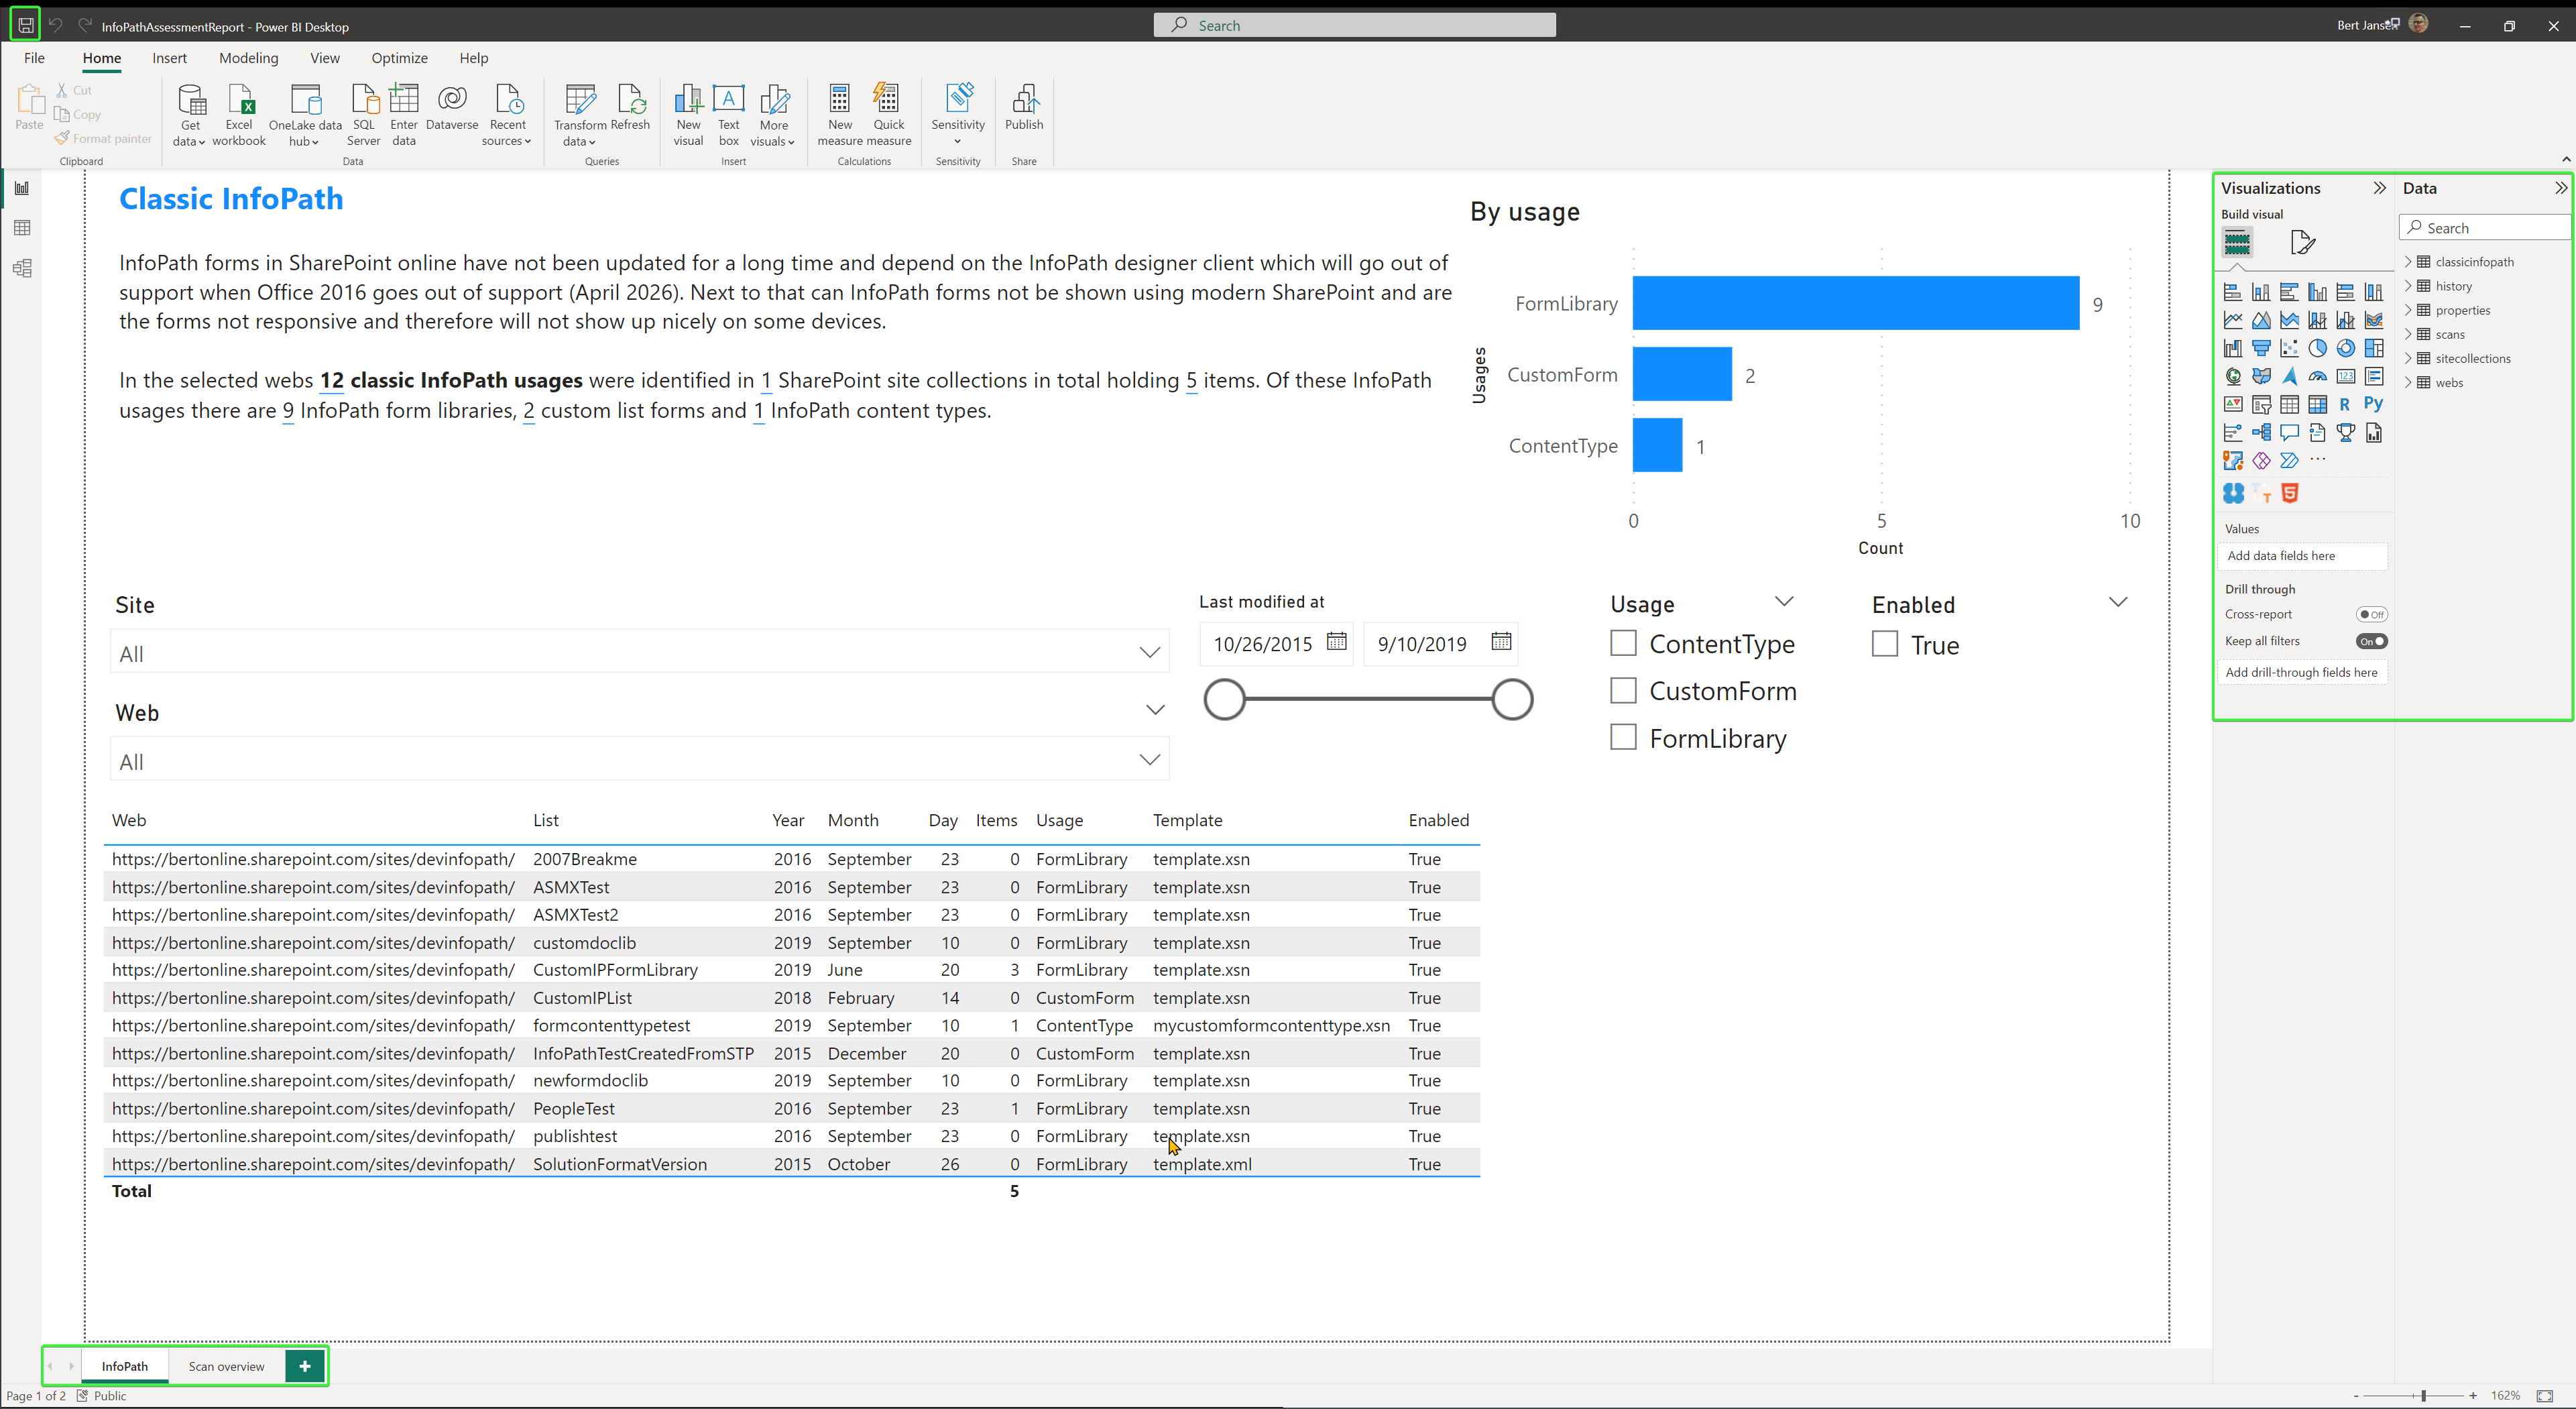2576x1409 pixels.
Task: Pick the Gauge visual
Action: click(2317, 376)
